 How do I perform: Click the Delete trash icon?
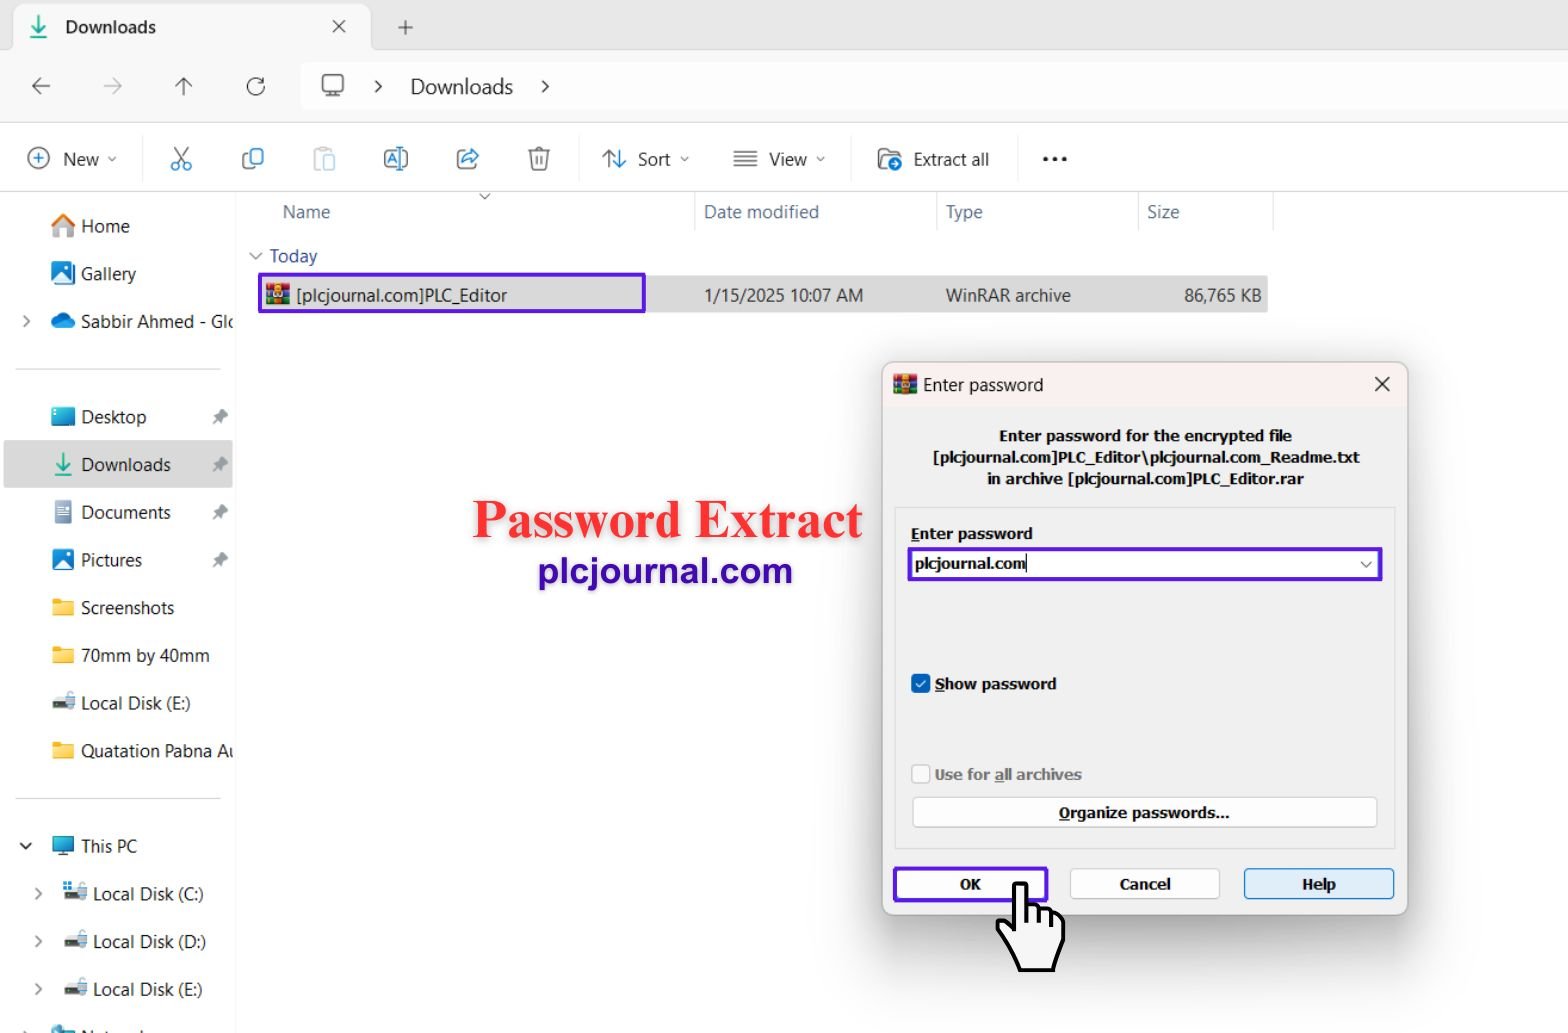539,159
